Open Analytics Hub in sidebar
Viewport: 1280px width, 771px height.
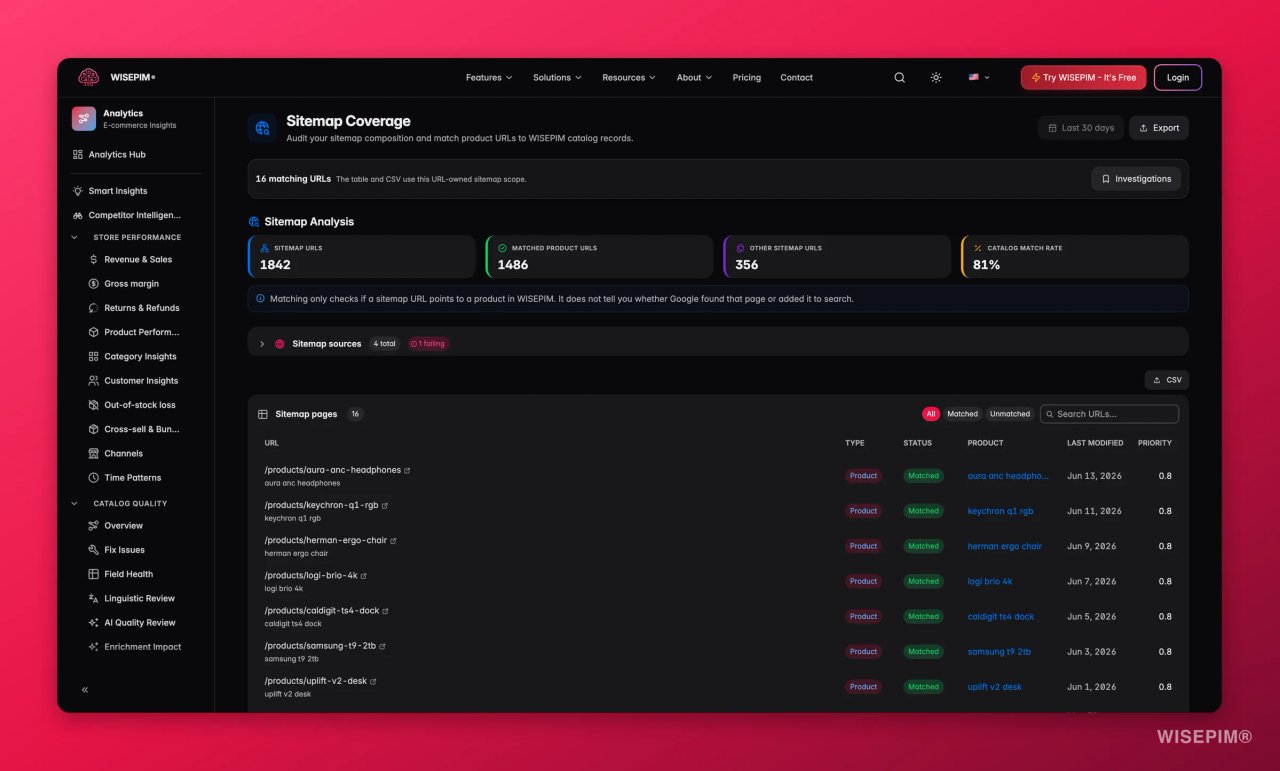click(109, 154)
